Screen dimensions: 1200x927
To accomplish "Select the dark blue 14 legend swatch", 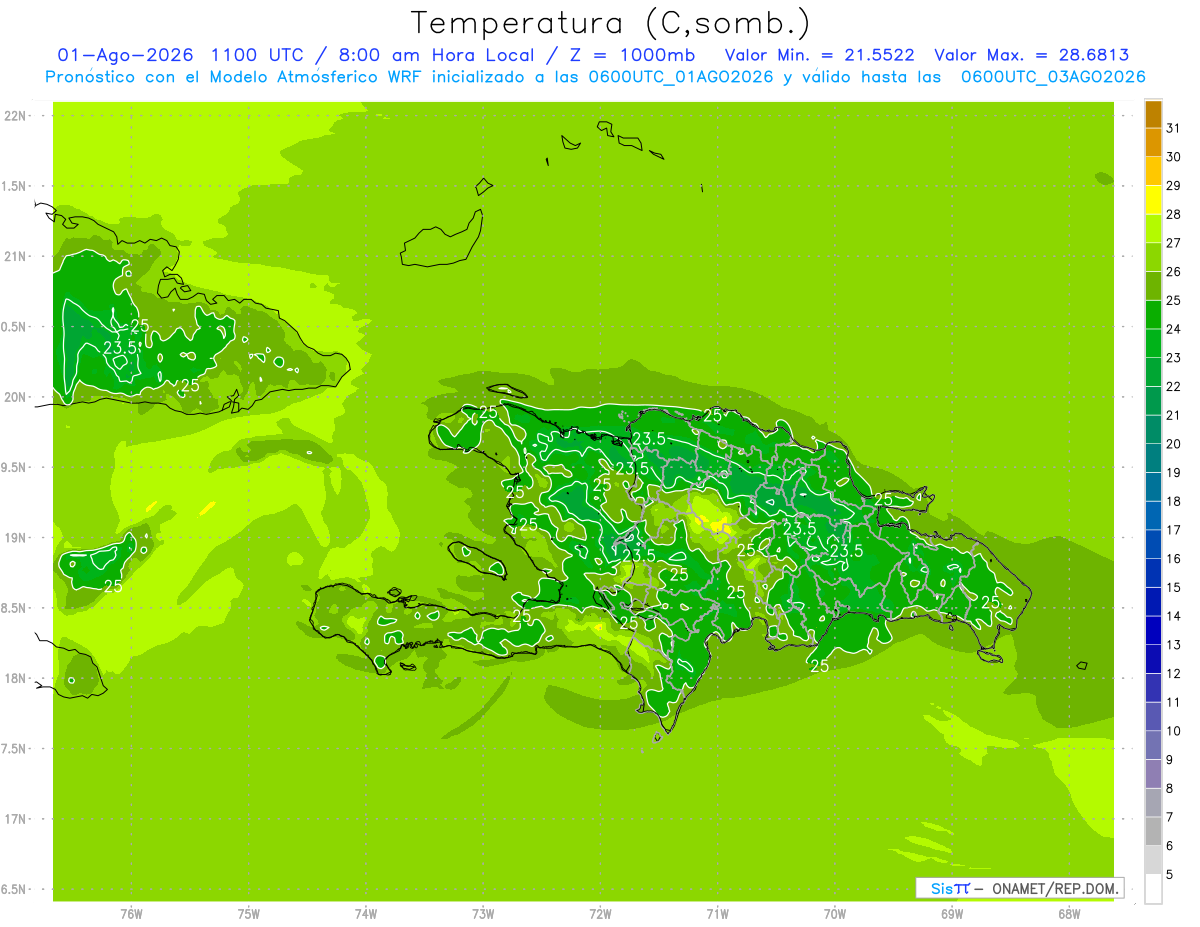I will pos(1153,602).
